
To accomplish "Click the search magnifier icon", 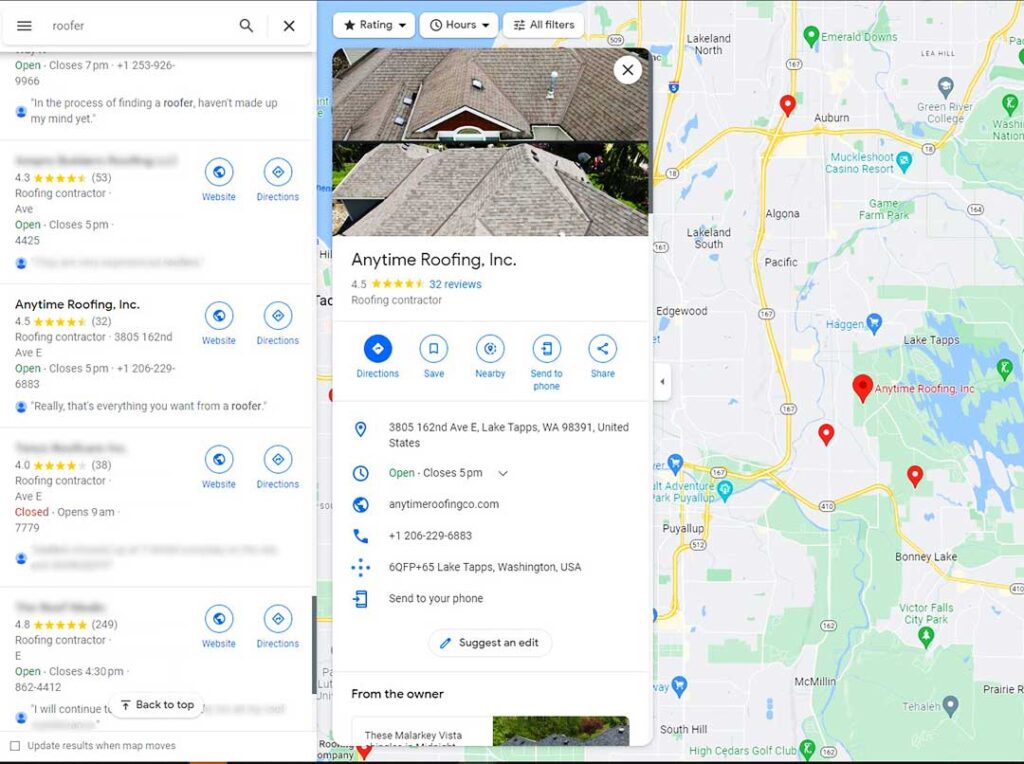I will 246,26.
